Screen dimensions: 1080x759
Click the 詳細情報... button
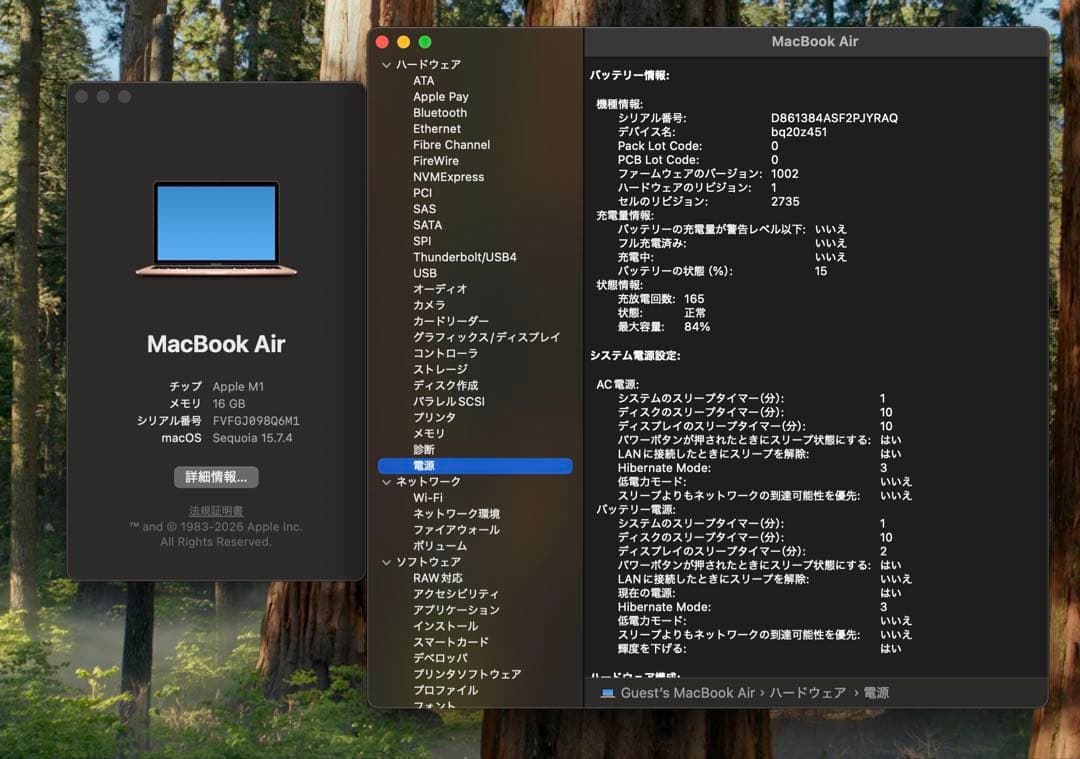click(216, 477)
